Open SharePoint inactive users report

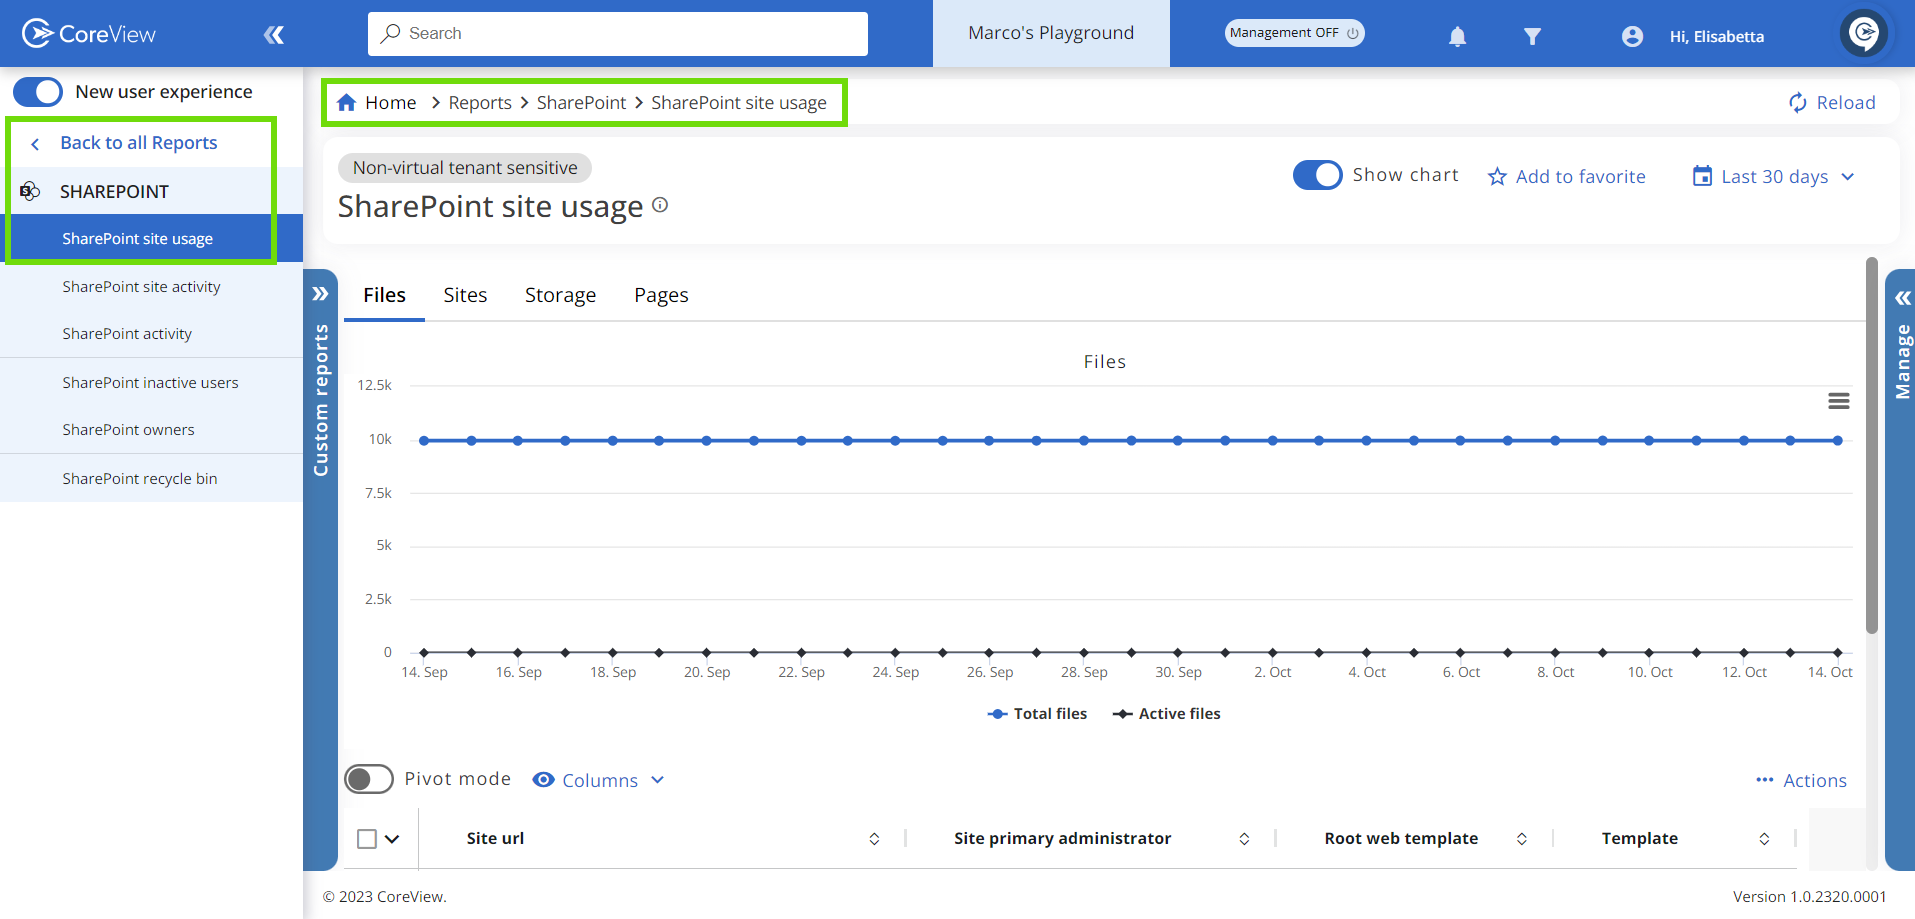click(x=152, y=383)
